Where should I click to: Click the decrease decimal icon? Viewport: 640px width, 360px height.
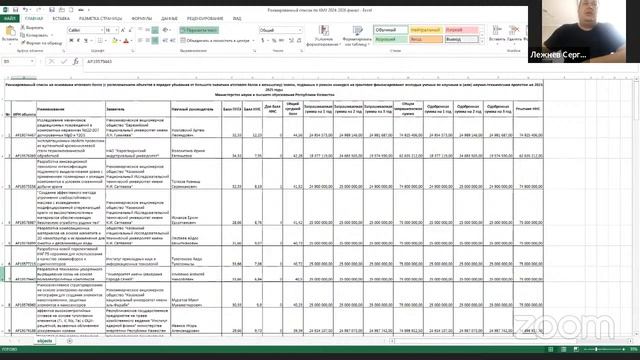(x=299, y=40)
